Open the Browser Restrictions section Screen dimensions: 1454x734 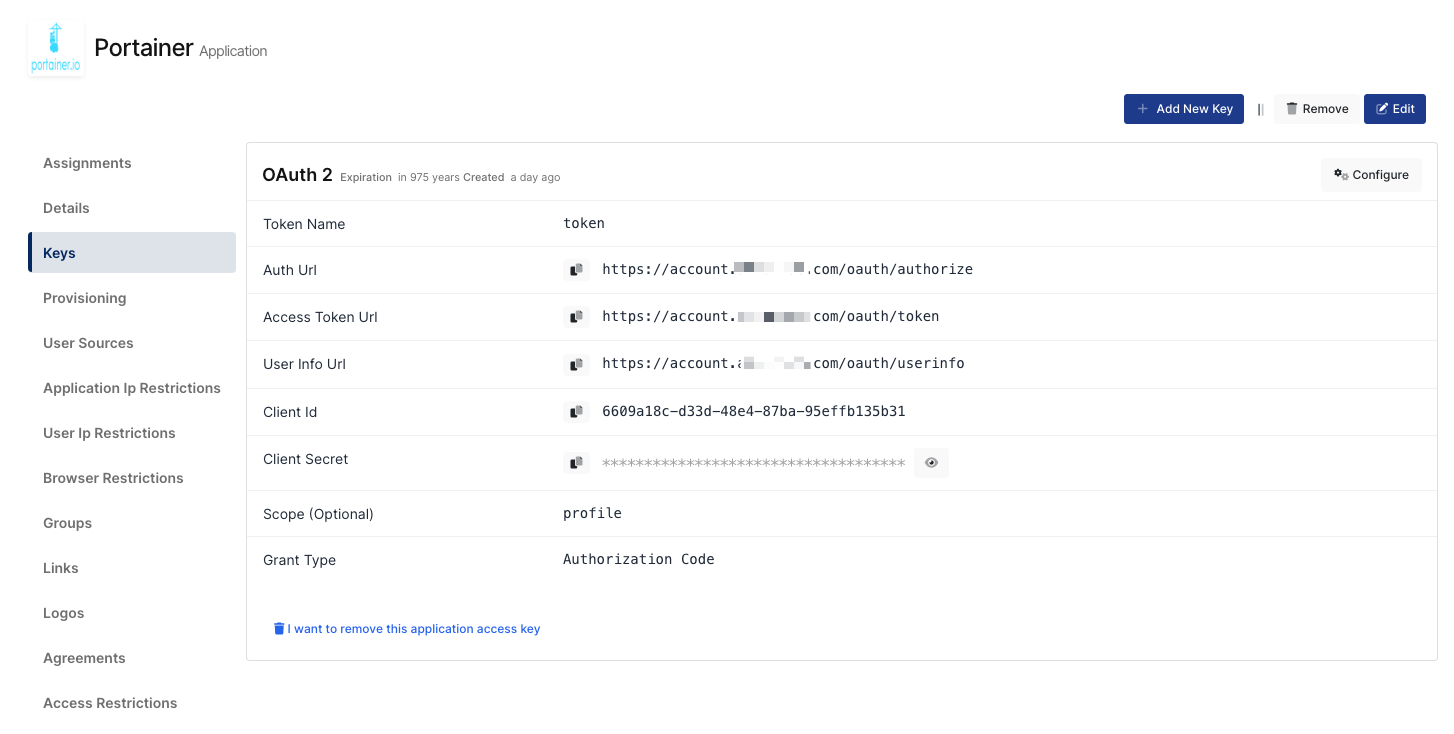pos(113,478)
